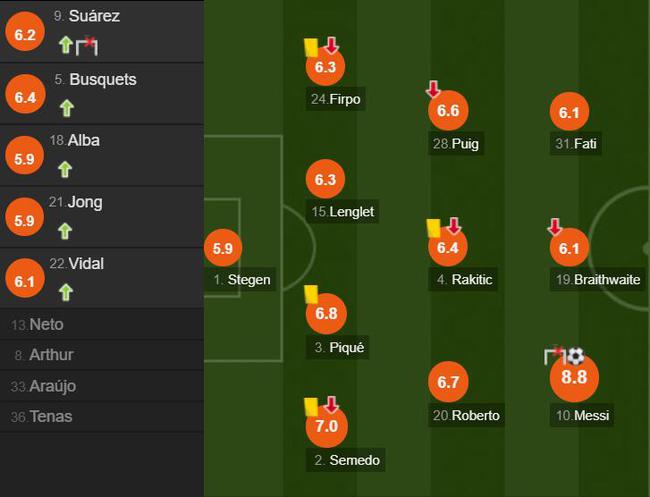Image resolution: width=650 pixels, height=497 pixels.
Task: Select Neto in the bench list
Action: (102, 324)
